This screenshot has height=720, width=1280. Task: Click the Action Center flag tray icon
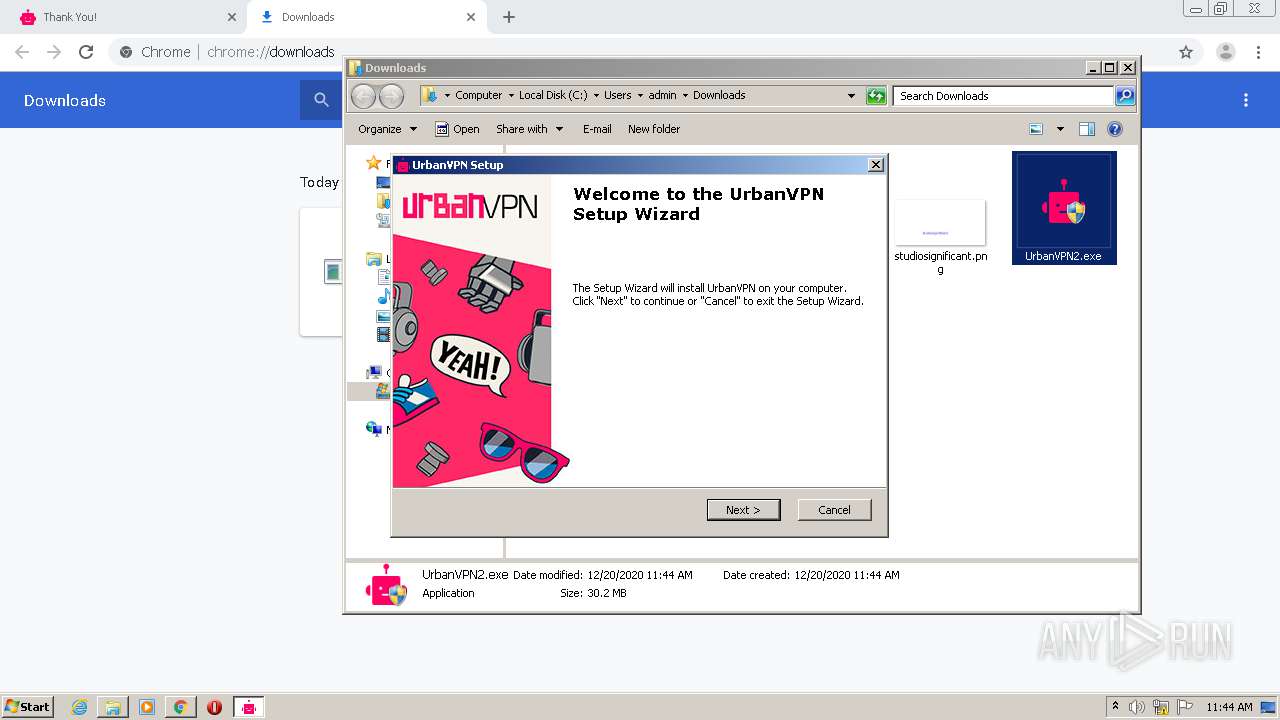click(1185, 707)
